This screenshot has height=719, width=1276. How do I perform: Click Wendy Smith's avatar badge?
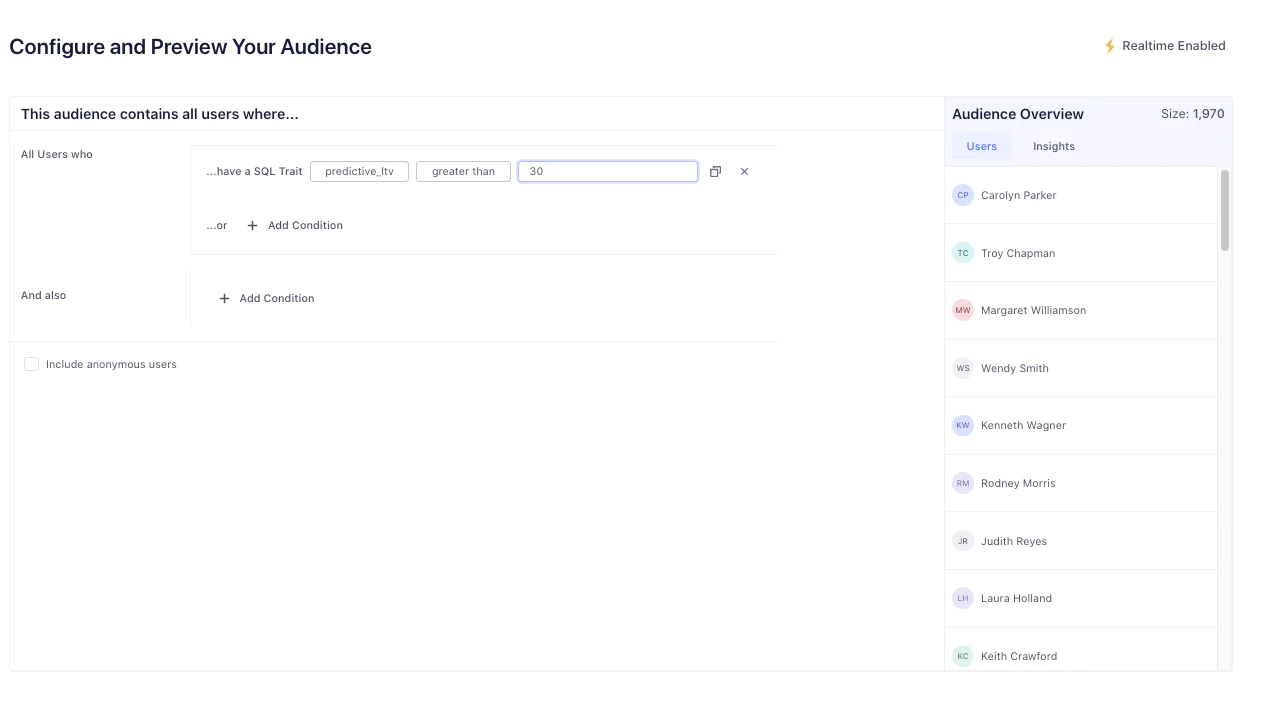tap(962, 368)
